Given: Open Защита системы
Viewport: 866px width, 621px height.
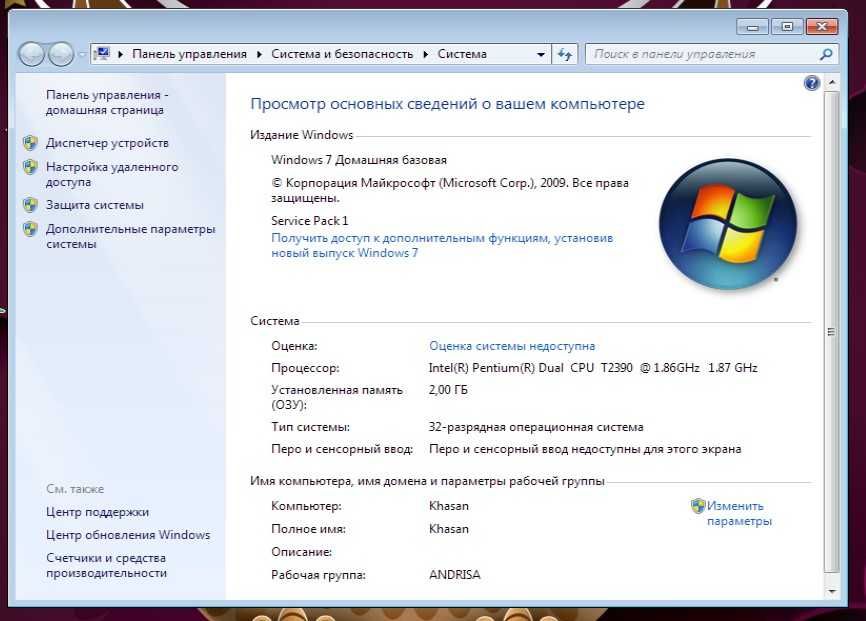Looking at the screenshot, I should (94, 205).
